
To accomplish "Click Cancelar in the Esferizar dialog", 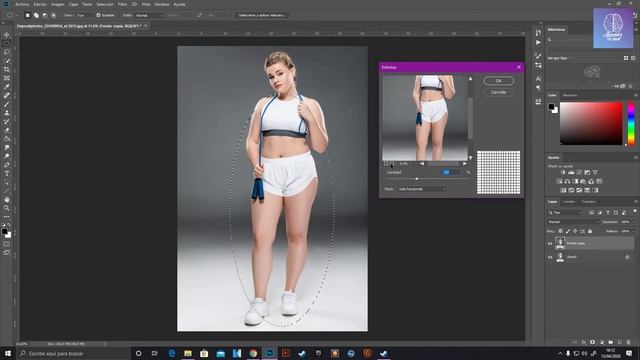I will [498, 92].
